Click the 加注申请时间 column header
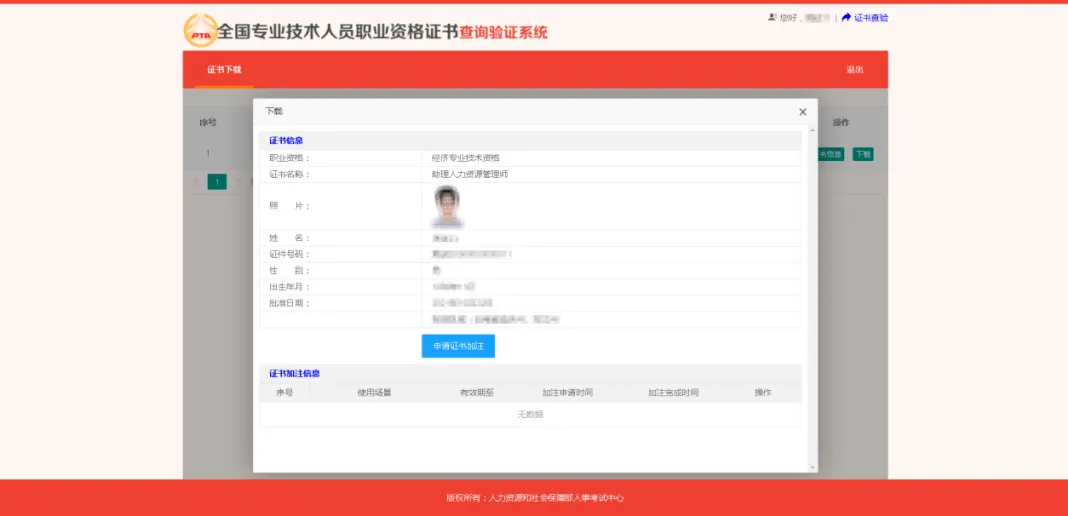The image size is (1068, 516). tap(567, 393)
